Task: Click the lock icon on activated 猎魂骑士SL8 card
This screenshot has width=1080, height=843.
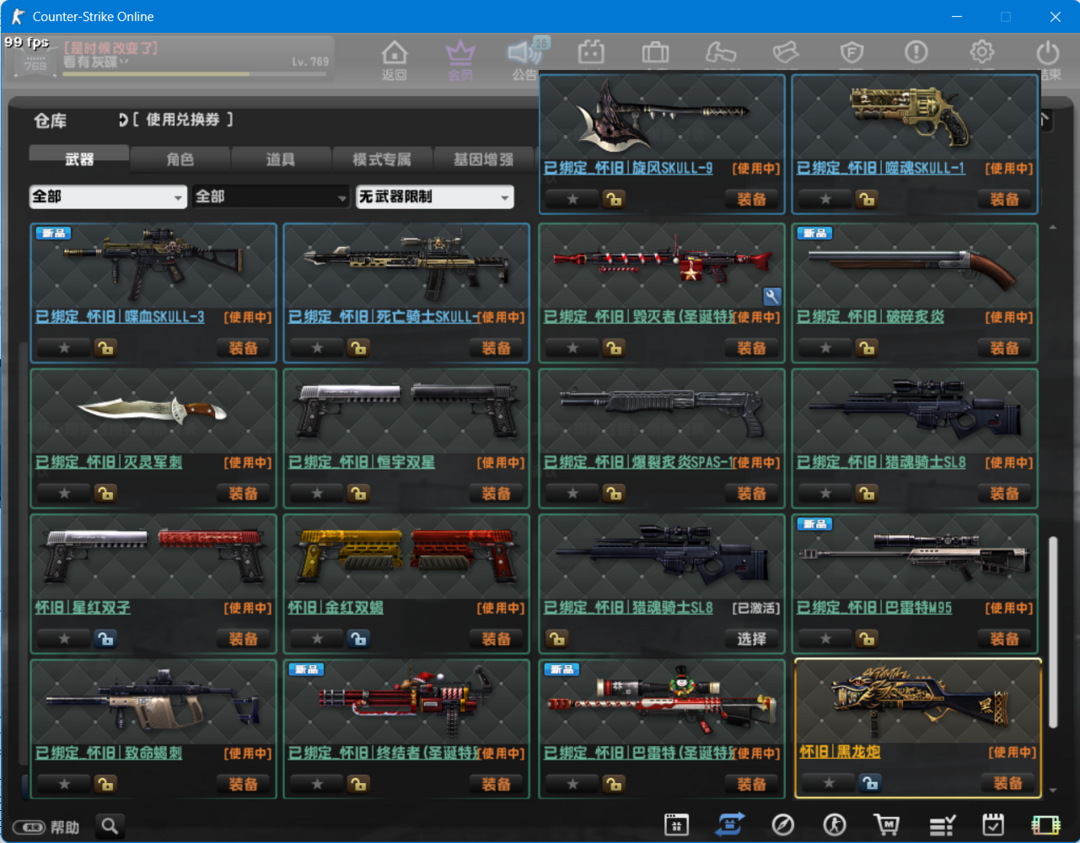Action: point(557,638)
